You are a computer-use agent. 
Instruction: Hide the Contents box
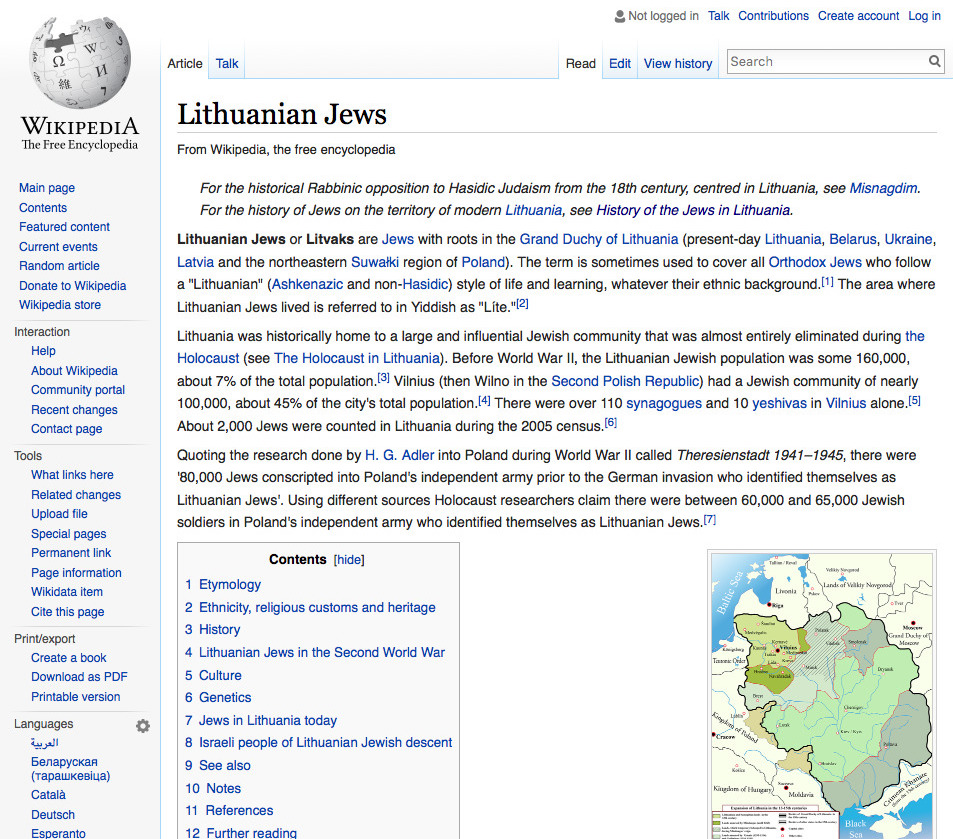tap(348, 559)
